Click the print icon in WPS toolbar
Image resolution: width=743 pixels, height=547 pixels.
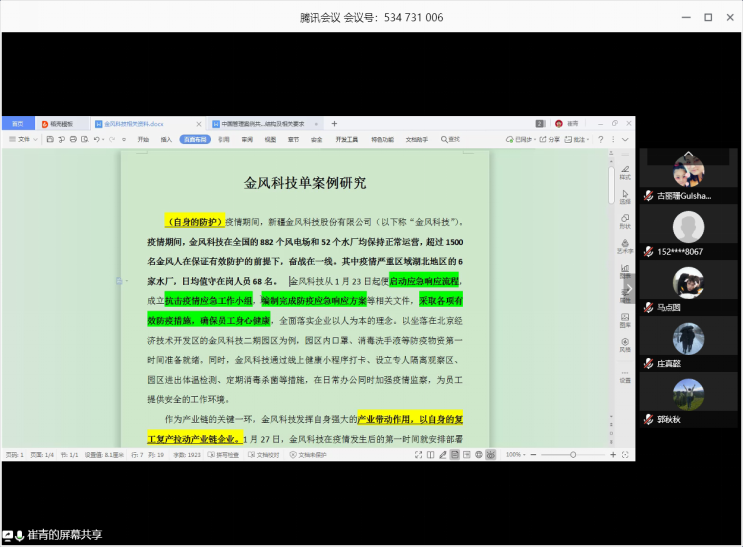click(x=73, y=139)
